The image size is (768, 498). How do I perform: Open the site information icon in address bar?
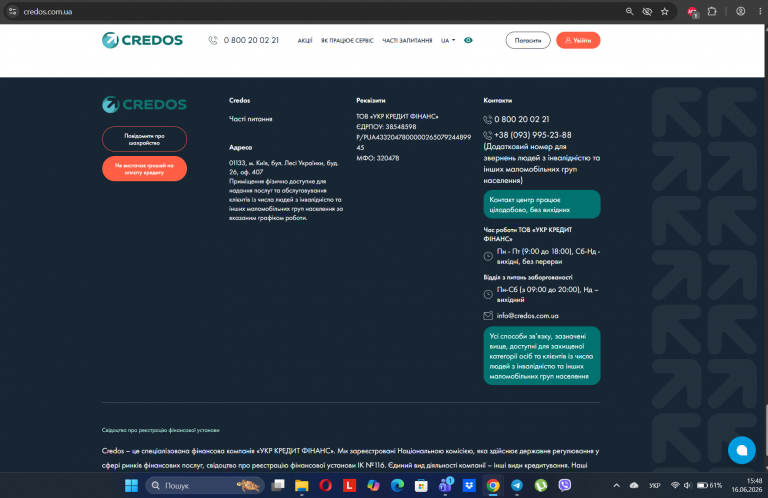pos(13,11)
